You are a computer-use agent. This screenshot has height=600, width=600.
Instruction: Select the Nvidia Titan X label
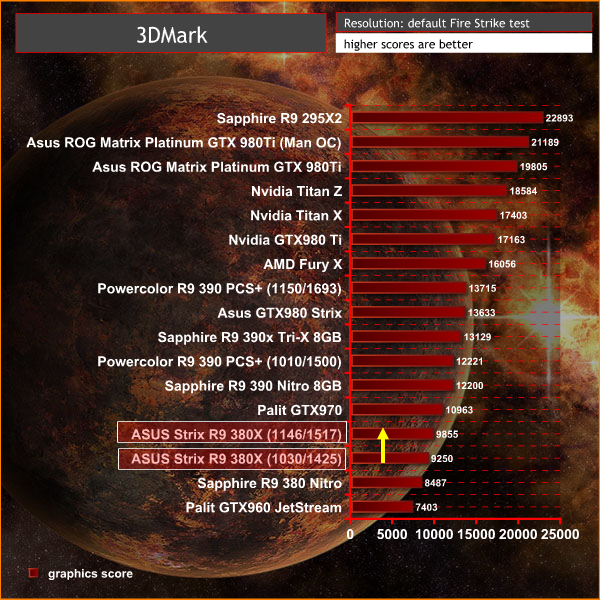[296, 216]
